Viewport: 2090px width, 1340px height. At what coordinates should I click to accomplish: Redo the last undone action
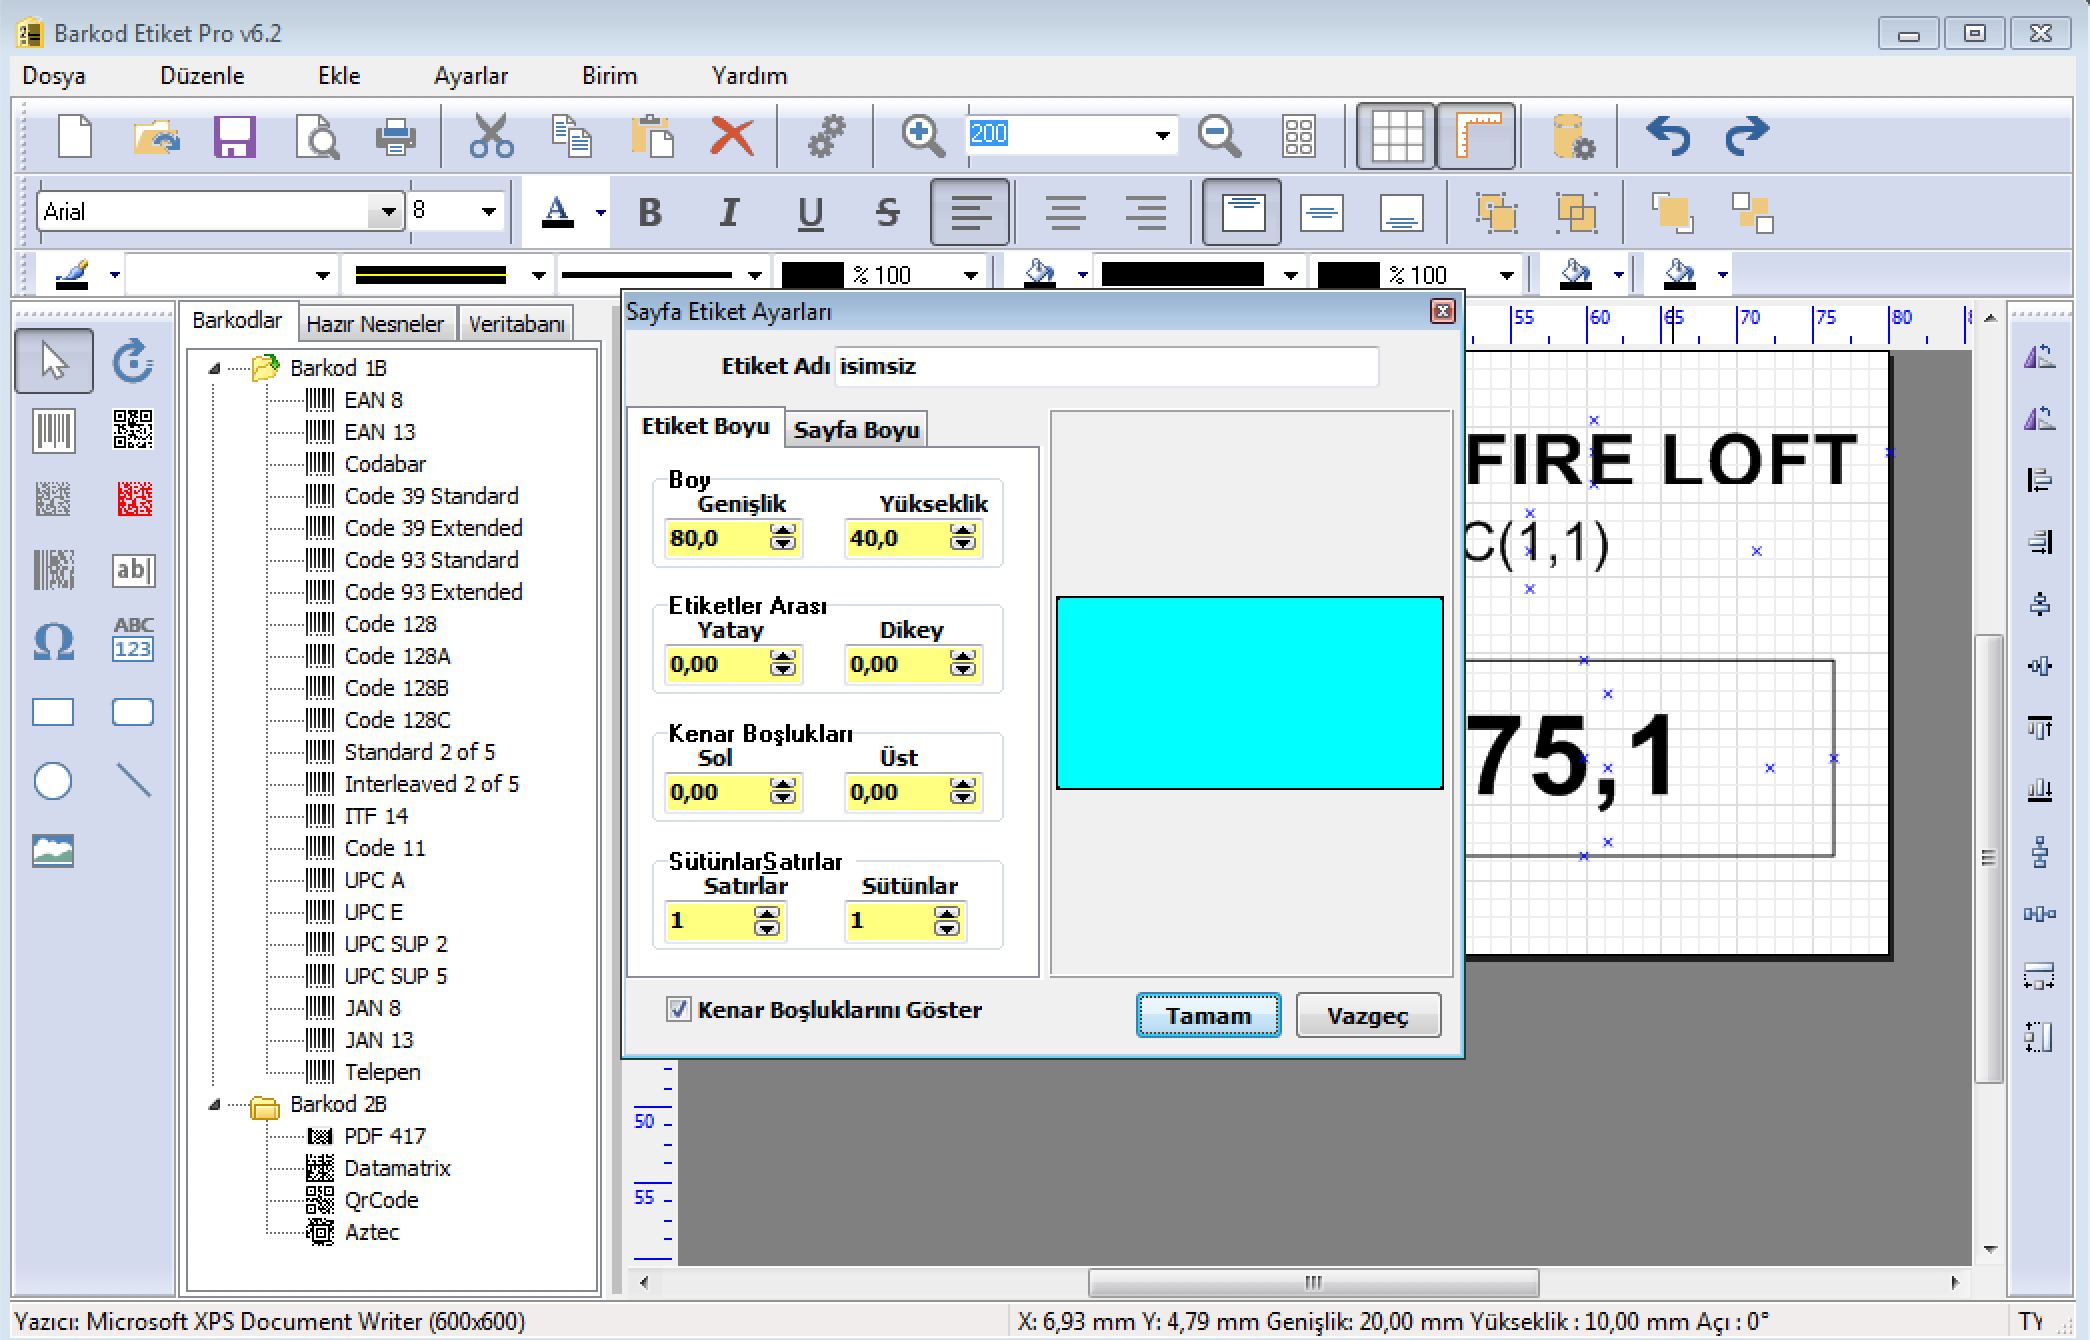[x=1747, y=136]
